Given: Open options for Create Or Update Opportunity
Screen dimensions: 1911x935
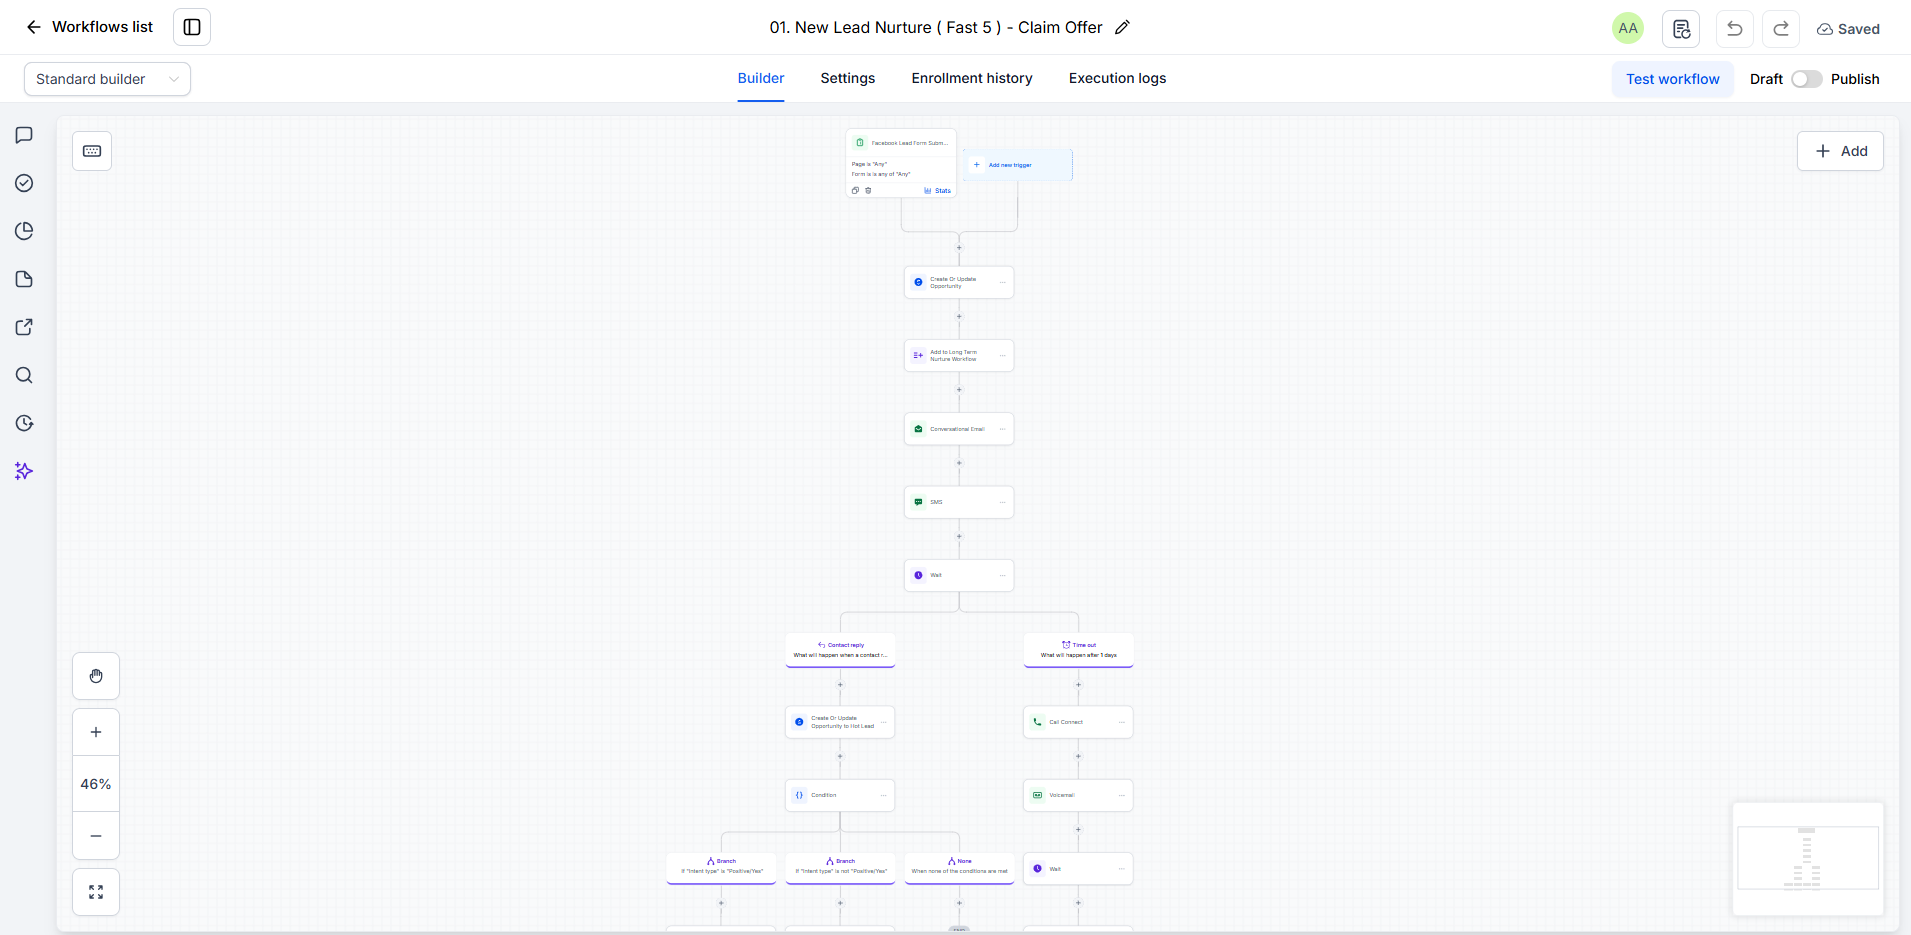Looking at the screenshot, I should pyautogui.click(x=1003, y=282).
